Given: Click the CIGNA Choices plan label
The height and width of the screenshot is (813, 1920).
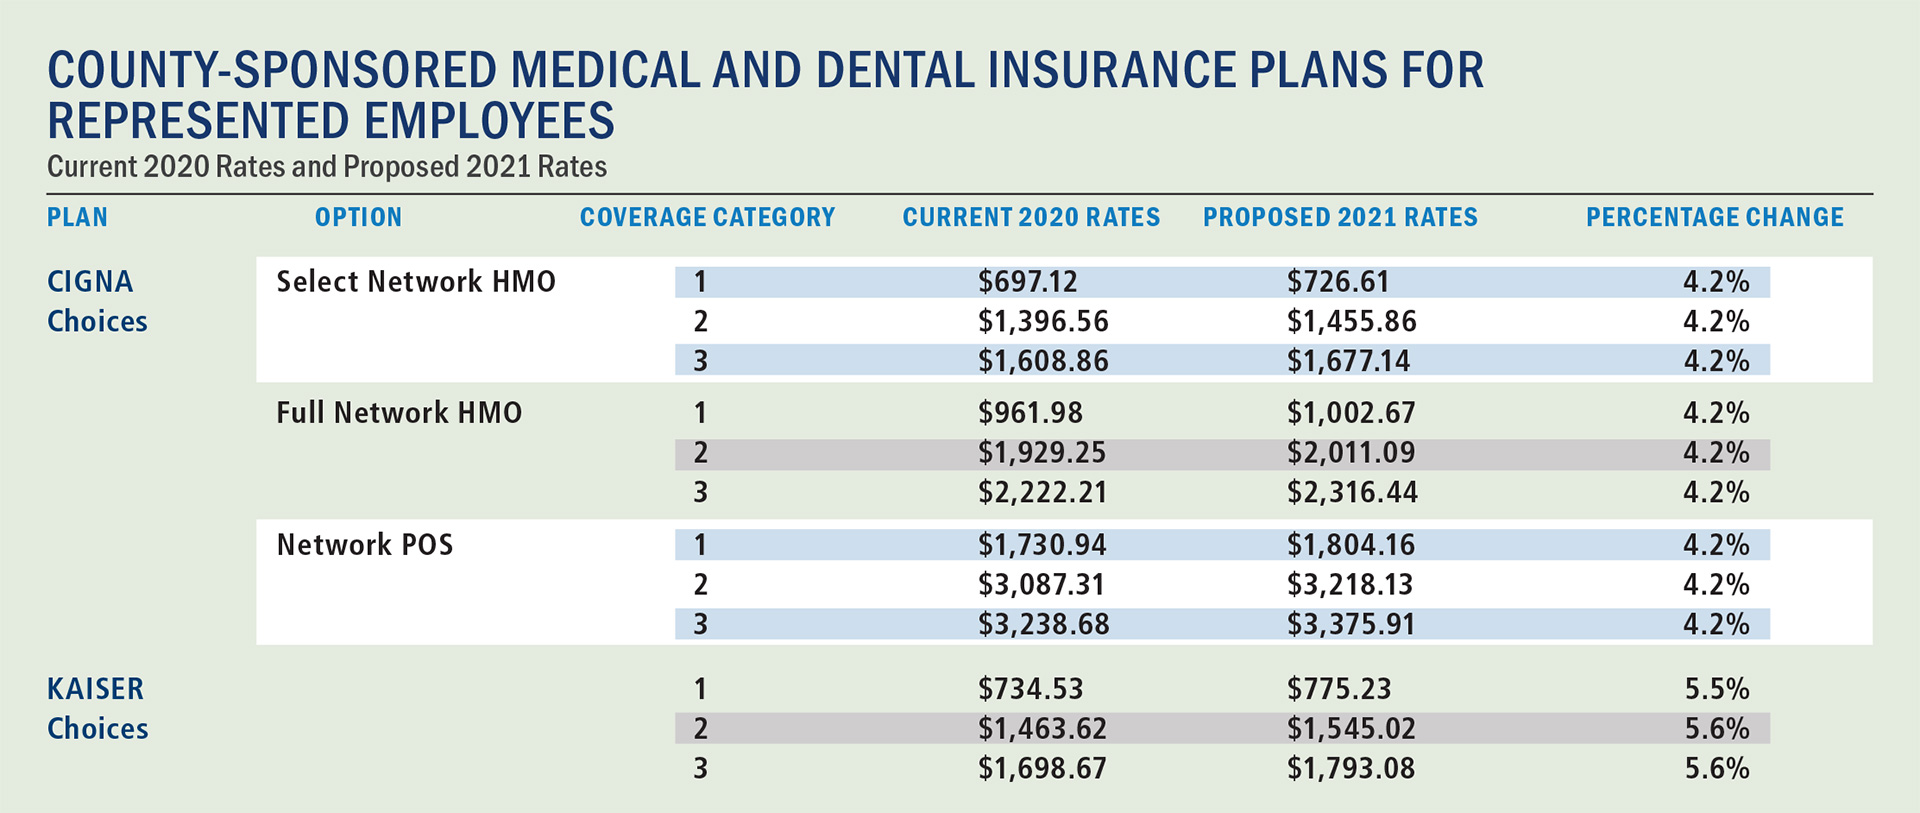Looking at the screenshot, I should 96,301.
